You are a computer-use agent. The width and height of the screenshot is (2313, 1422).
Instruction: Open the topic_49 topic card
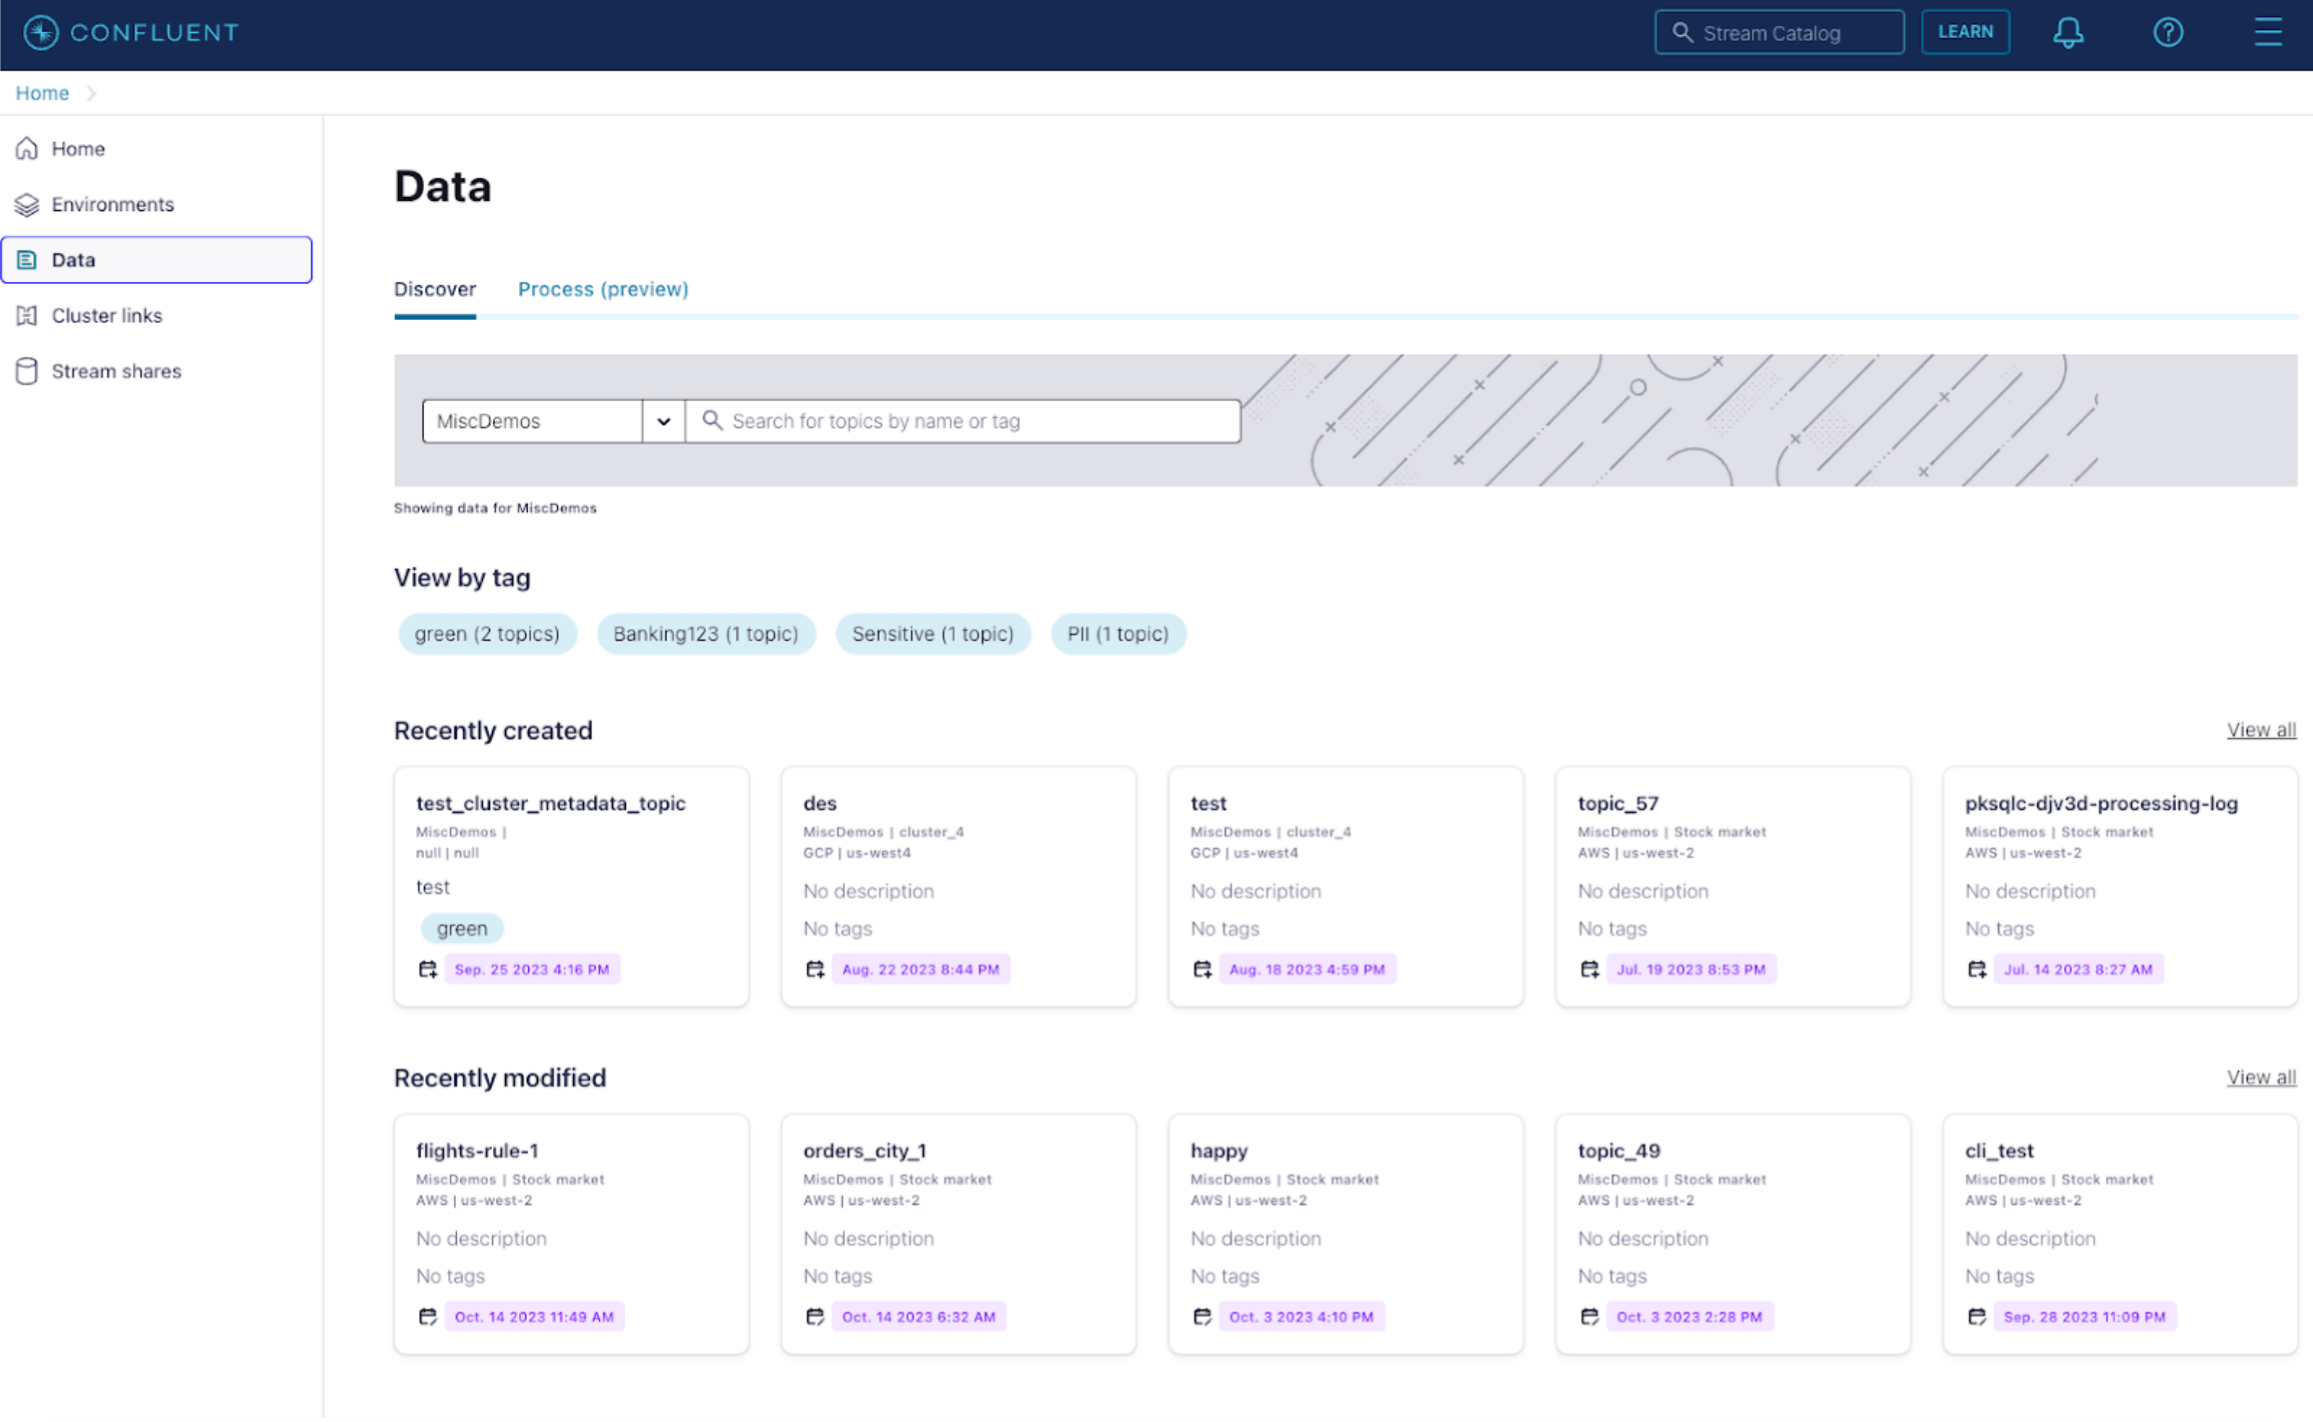tap(1733, 1234)
